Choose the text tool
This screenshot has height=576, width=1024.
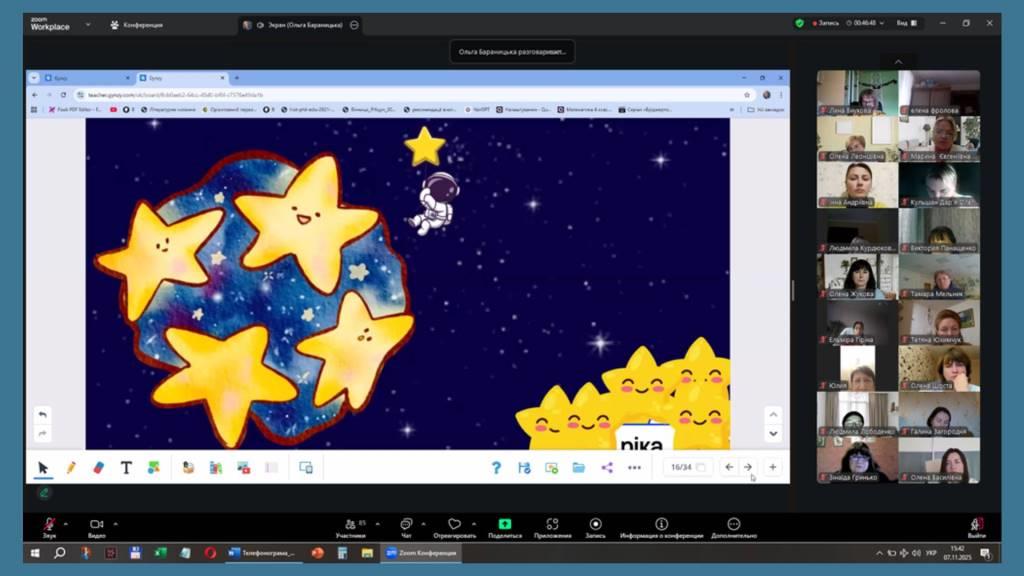126,467
